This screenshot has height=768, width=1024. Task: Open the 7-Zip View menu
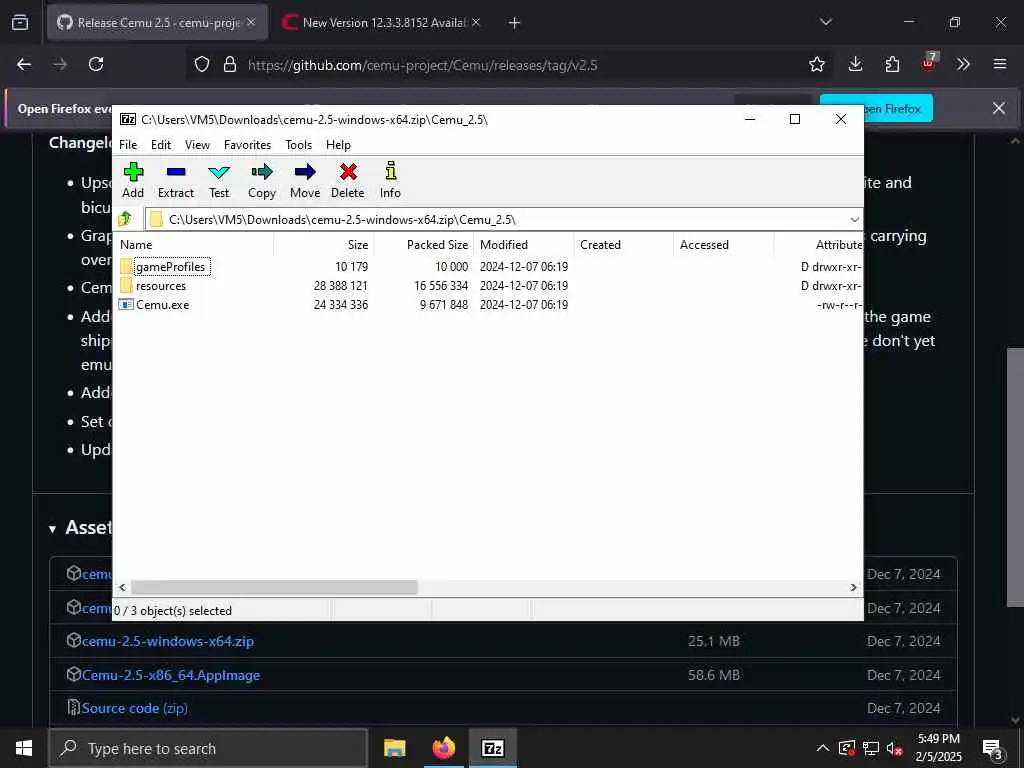pos(197,144)
